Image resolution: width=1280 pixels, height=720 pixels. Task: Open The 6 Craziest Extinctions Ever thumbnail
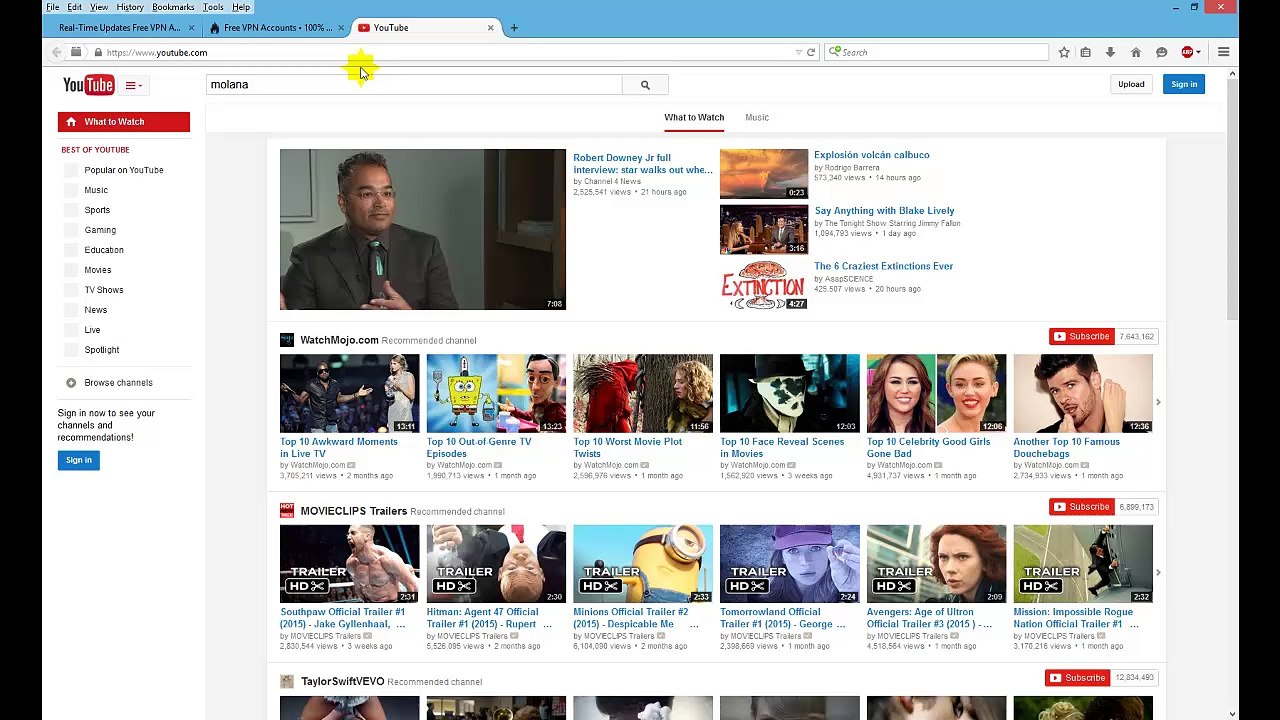764,285
